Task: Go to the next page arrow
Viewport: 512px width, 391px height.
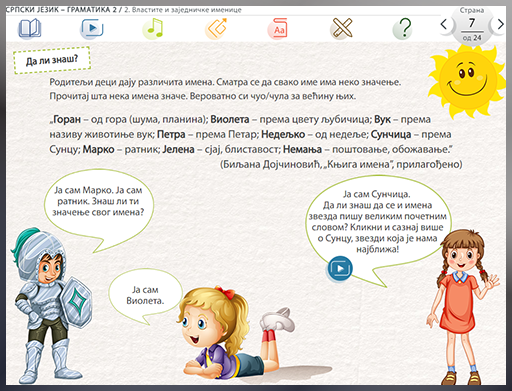Action: (500, 24)
